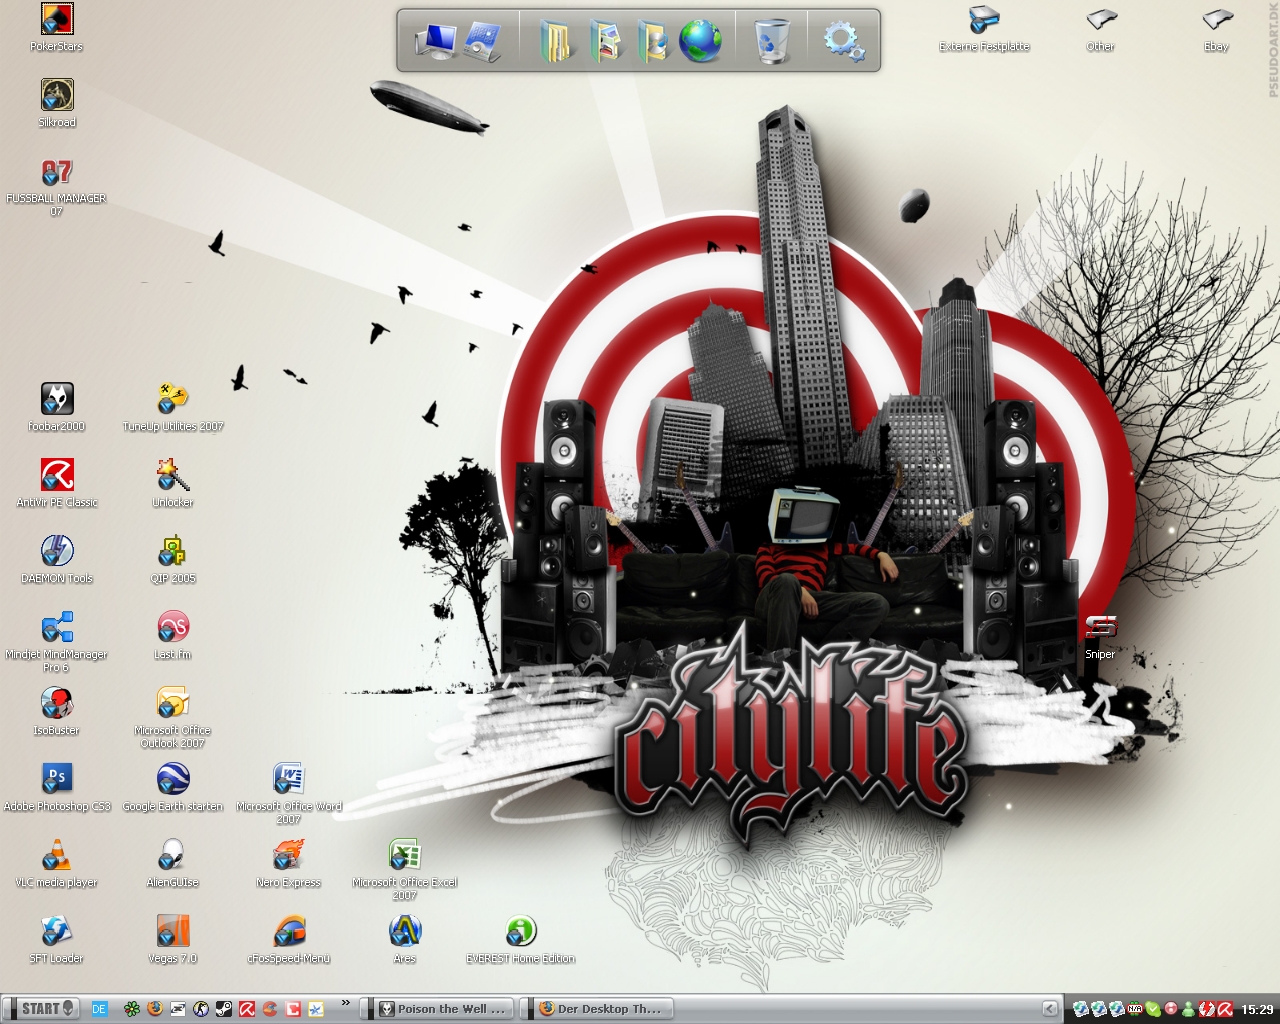Switch to Poison the Well taskbar window
The height and width of the screenshot is (1024, 1280).
tap(443, 1009)
